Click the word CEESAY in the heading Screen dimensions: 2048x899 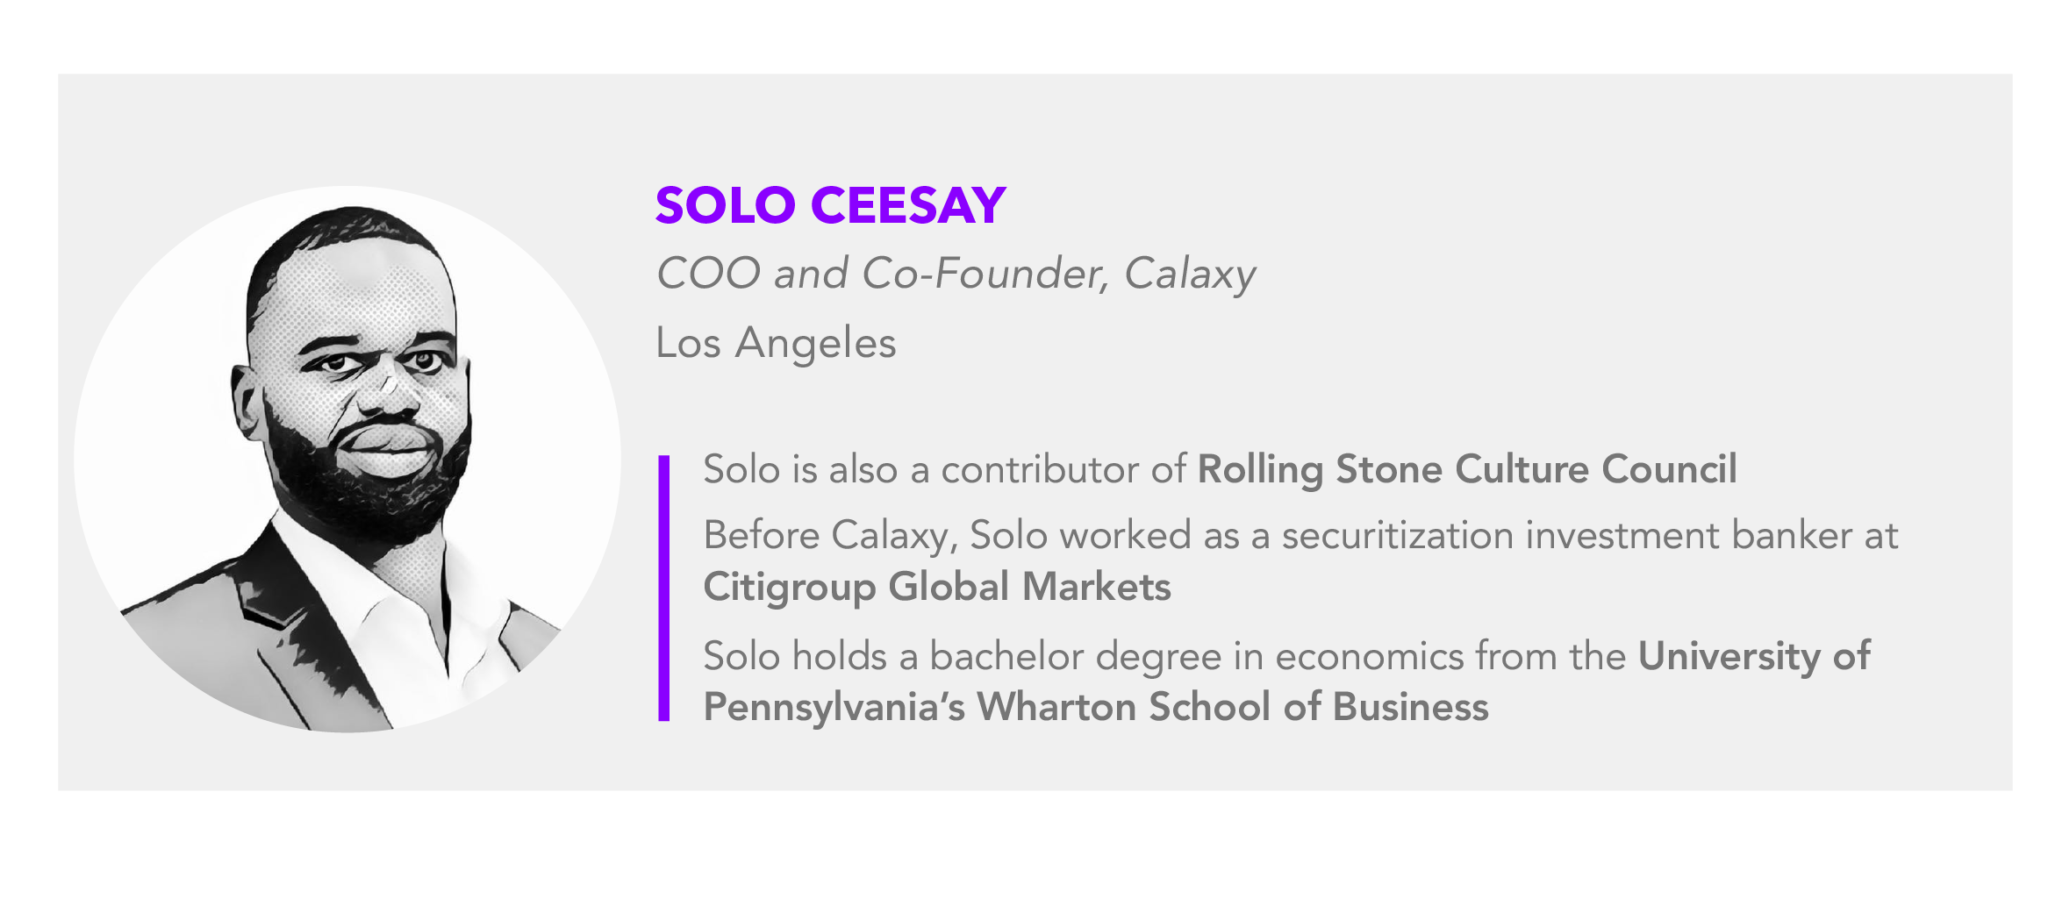pos(908,206)
